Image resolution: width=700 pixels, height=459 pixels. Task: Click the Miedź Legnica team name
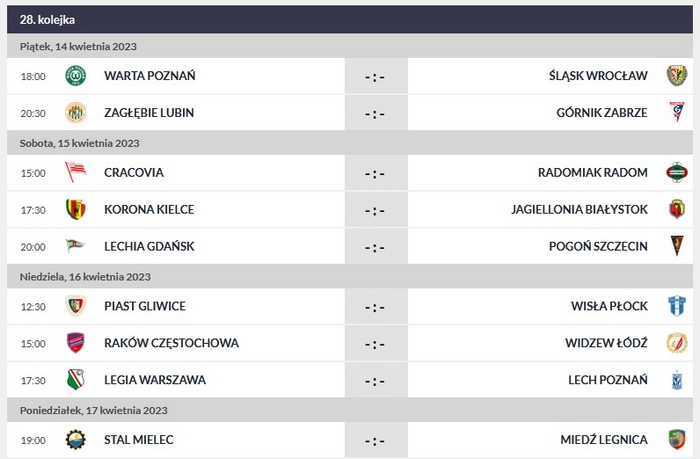coord(604,439)
